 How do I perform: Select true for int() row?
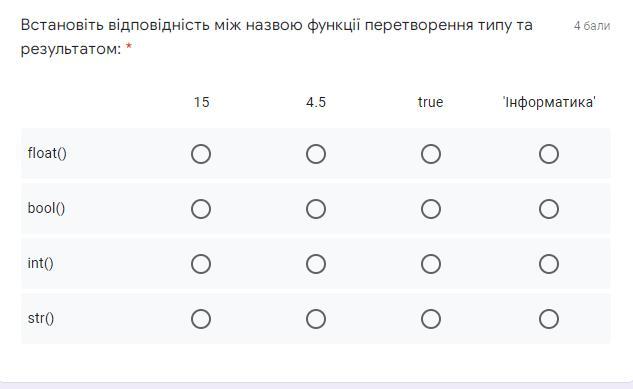pyautogui.click(x=431, y=264)
